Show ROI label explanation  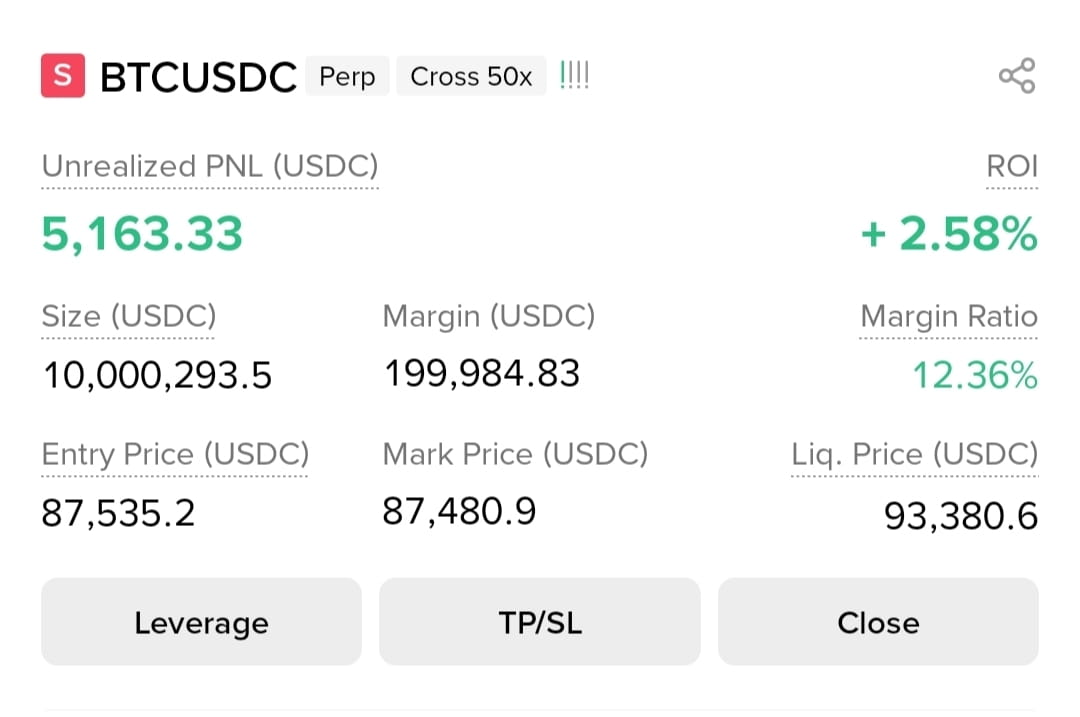coord(1012,167)
